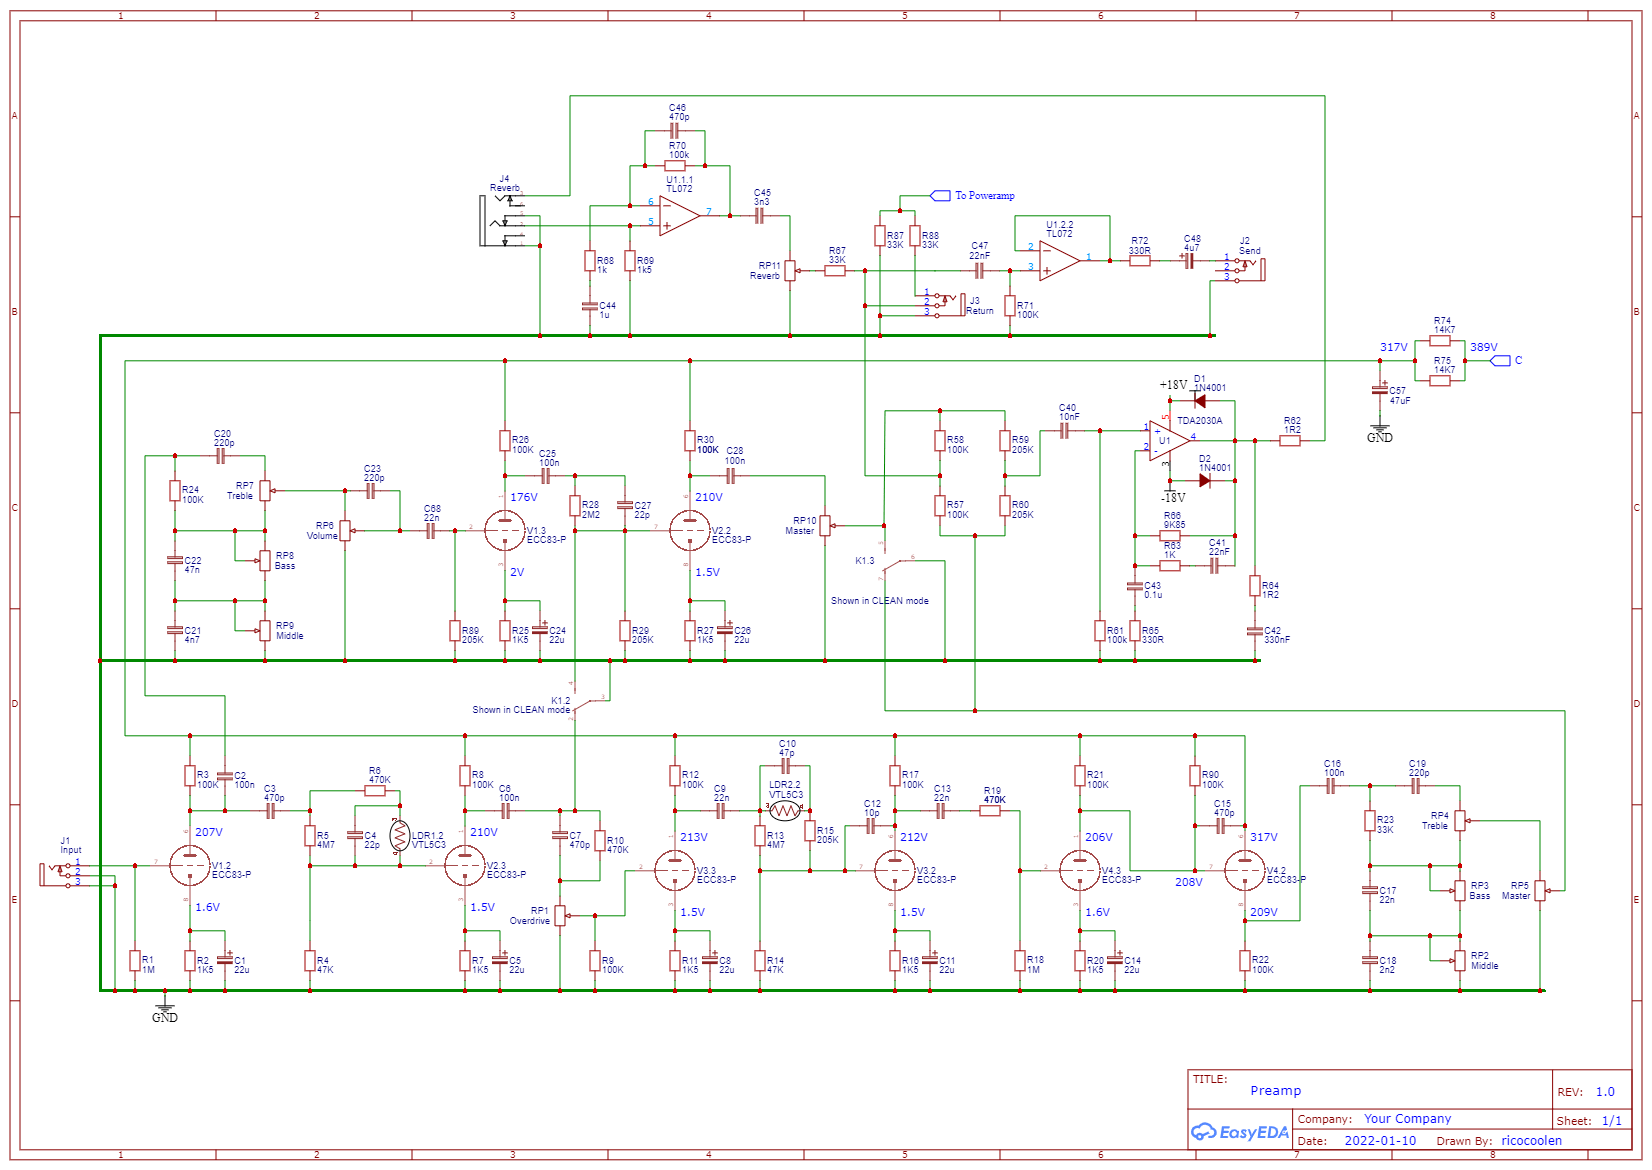
Task: Select tube V3.2 ECC83-P symbol
Action: [x=895, y=871]
